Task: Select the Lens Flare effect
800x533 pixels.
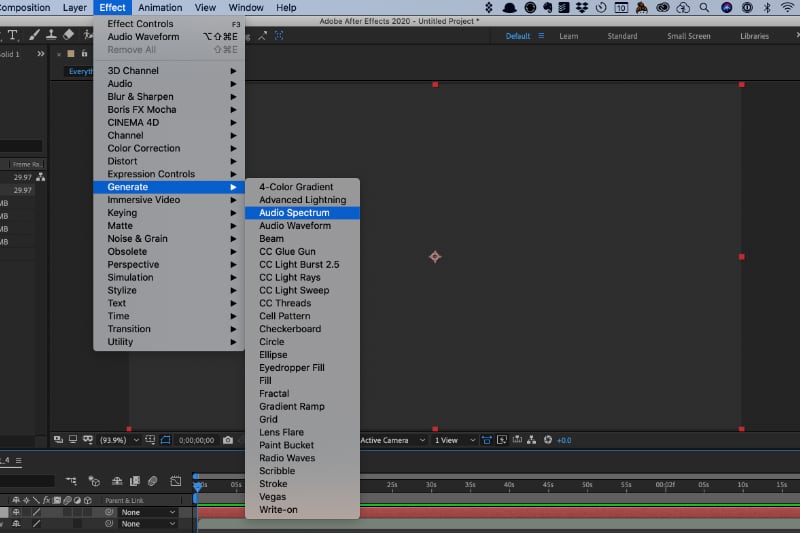Action: [x=302, y=432]
